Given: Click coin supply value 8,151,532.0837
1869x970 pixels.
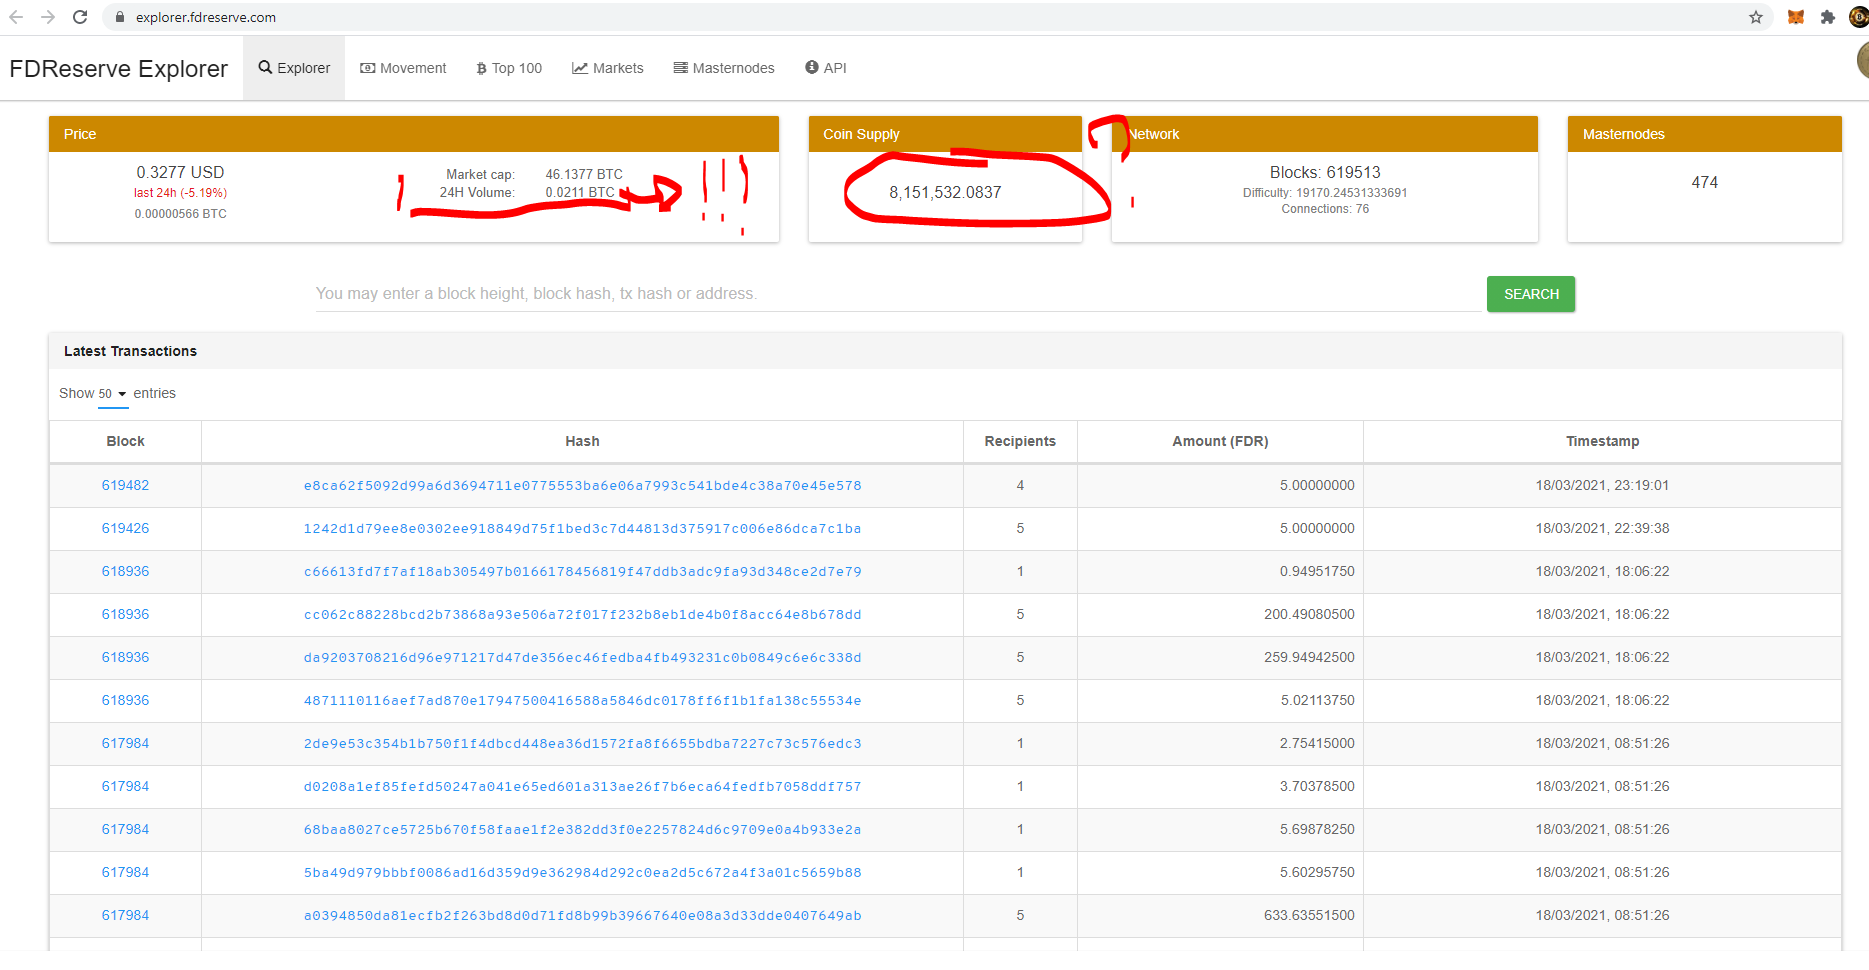Looking at the screenshot, I should (945, 192).
